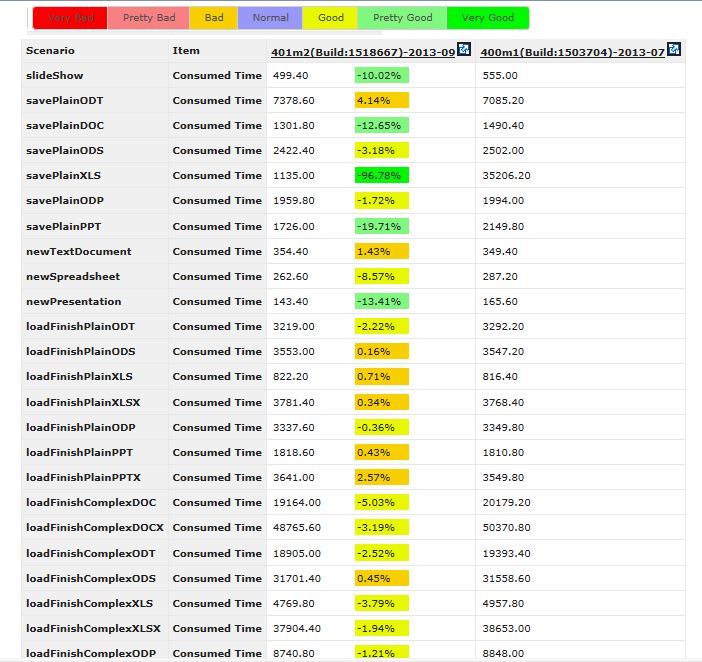The width and height of the screenshot is (702, 662).
Task: Click icon next to 401m2 build header
Action: [464, 49]
